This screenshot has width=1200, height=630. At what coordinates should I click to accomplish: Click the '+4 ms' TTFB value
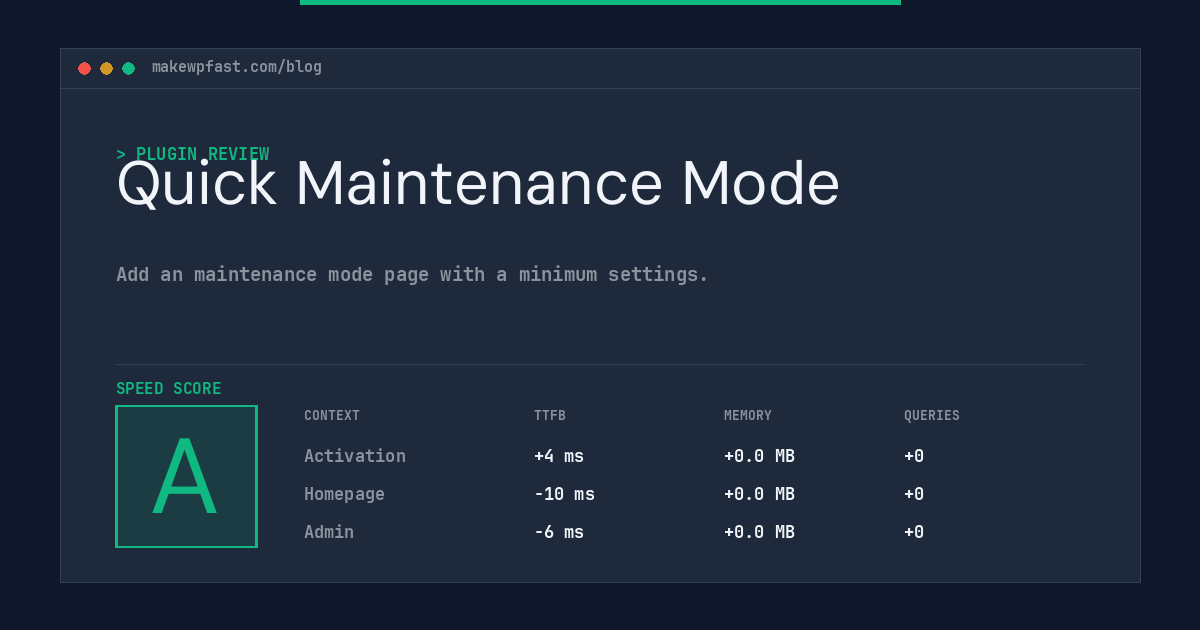(x=559, y=456)
